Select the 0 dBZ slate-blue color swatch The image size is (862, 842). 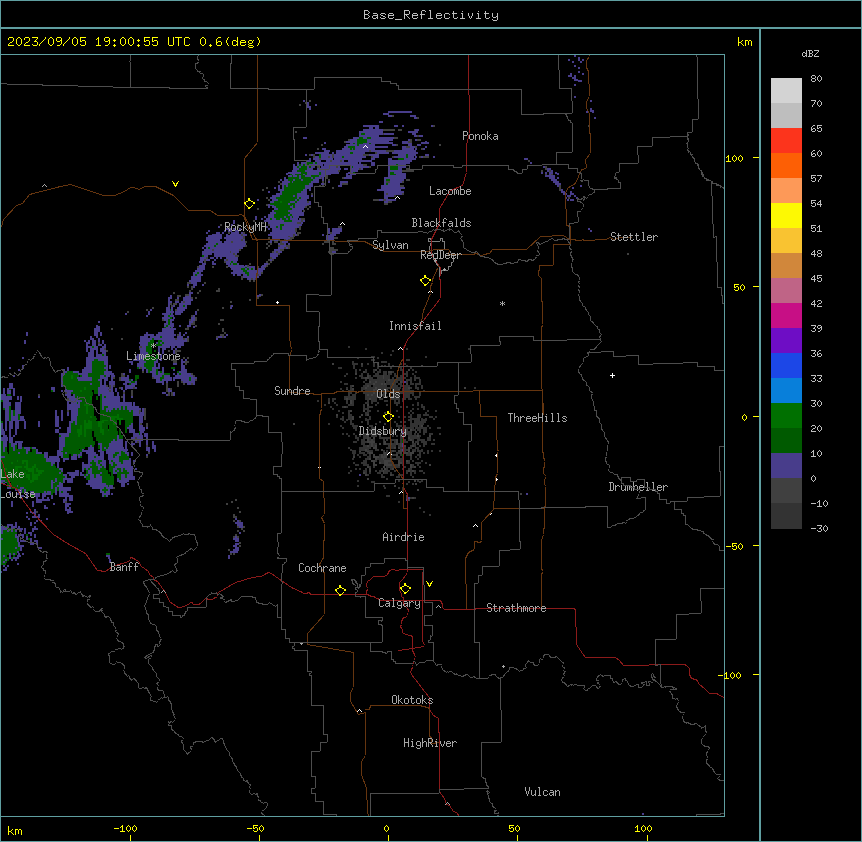point(786,466)
